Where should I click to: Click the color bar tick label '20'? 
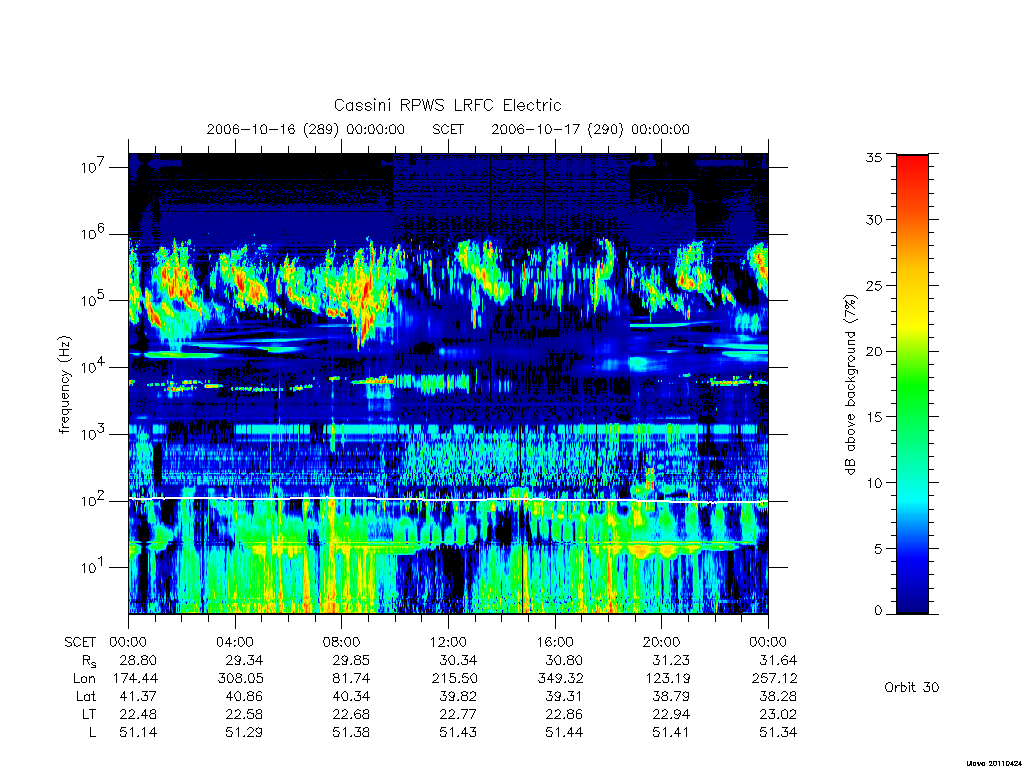pos(873,351)
